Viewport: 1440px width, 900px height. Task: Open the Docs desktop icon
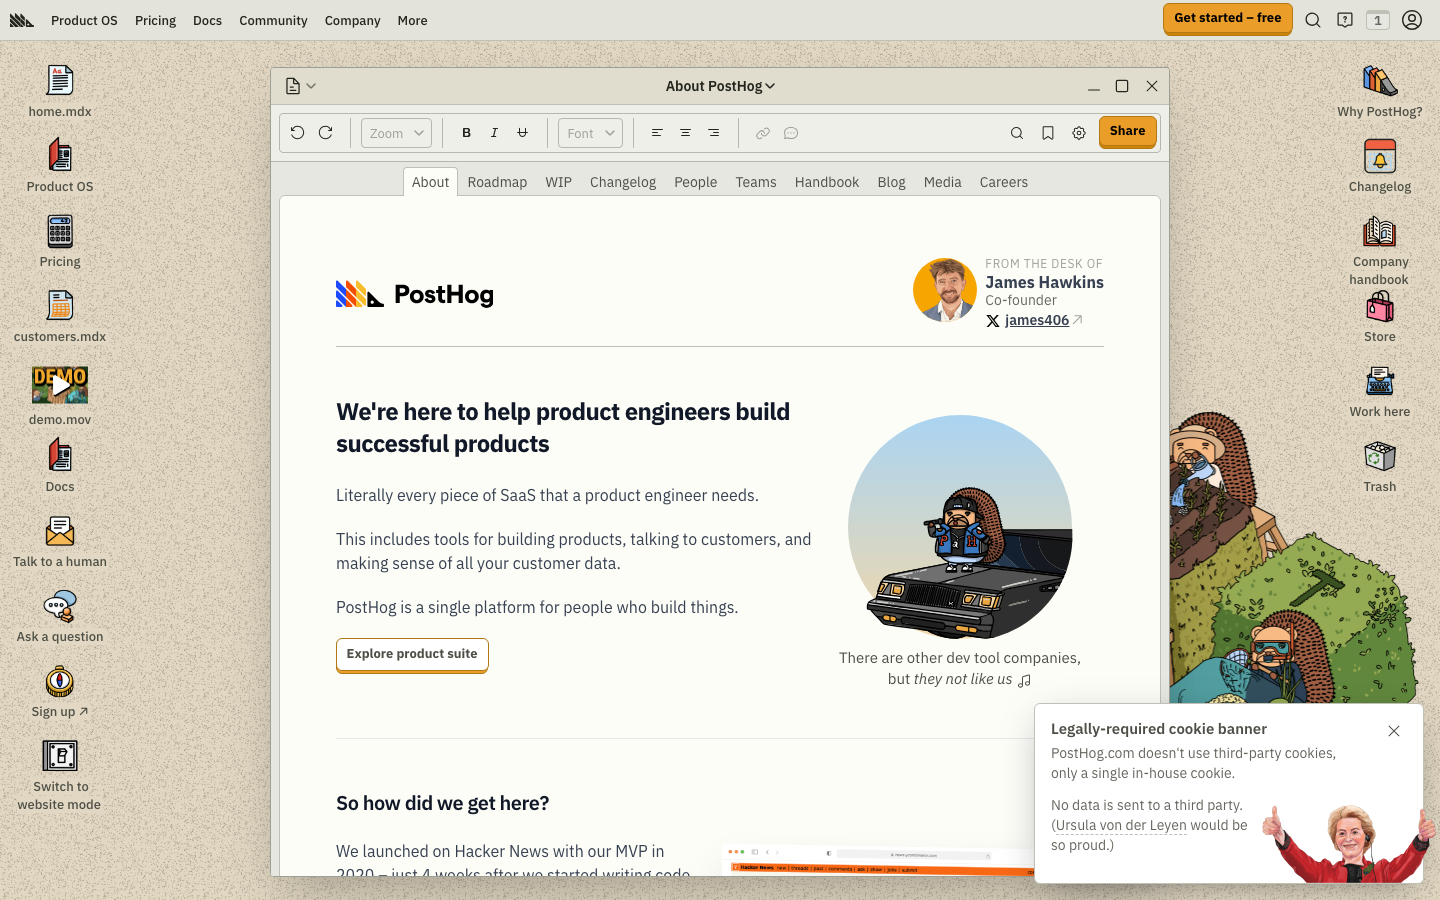[x=60, y=457]
